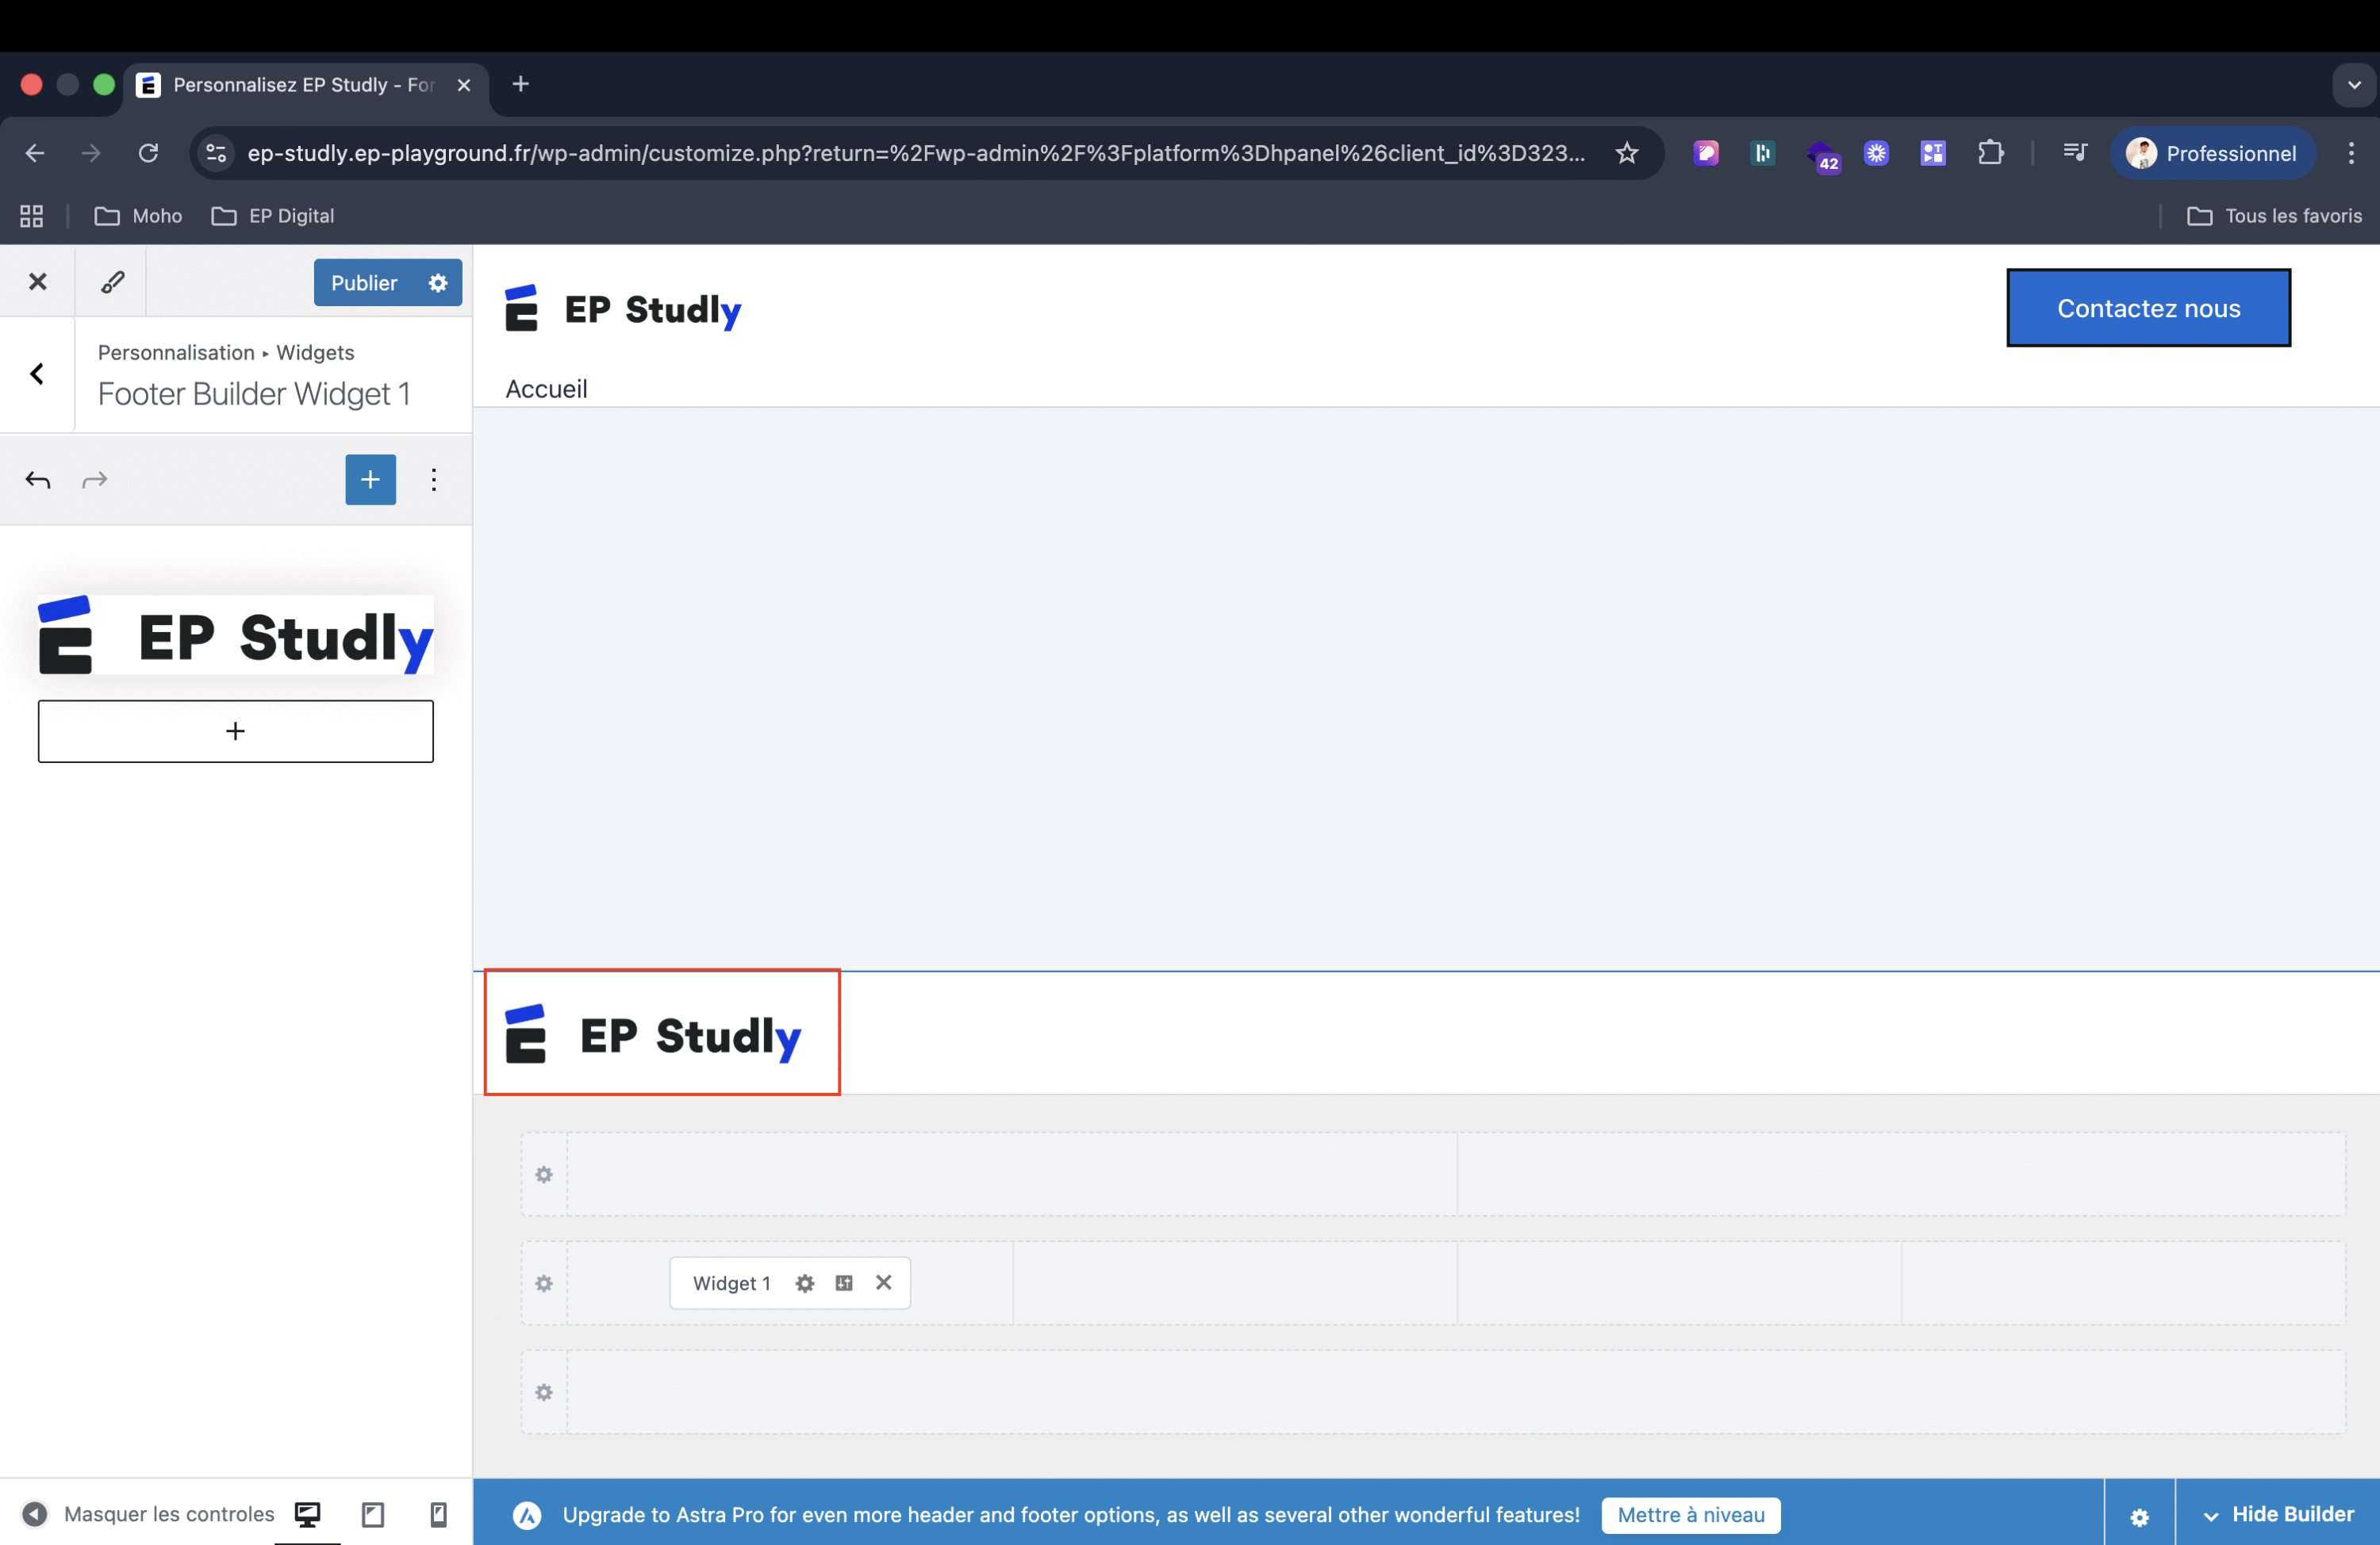Remove Widget 1 from footer builder
The height and width of the screenshot is (1545, 2380).
click(x=883, y=1283)
